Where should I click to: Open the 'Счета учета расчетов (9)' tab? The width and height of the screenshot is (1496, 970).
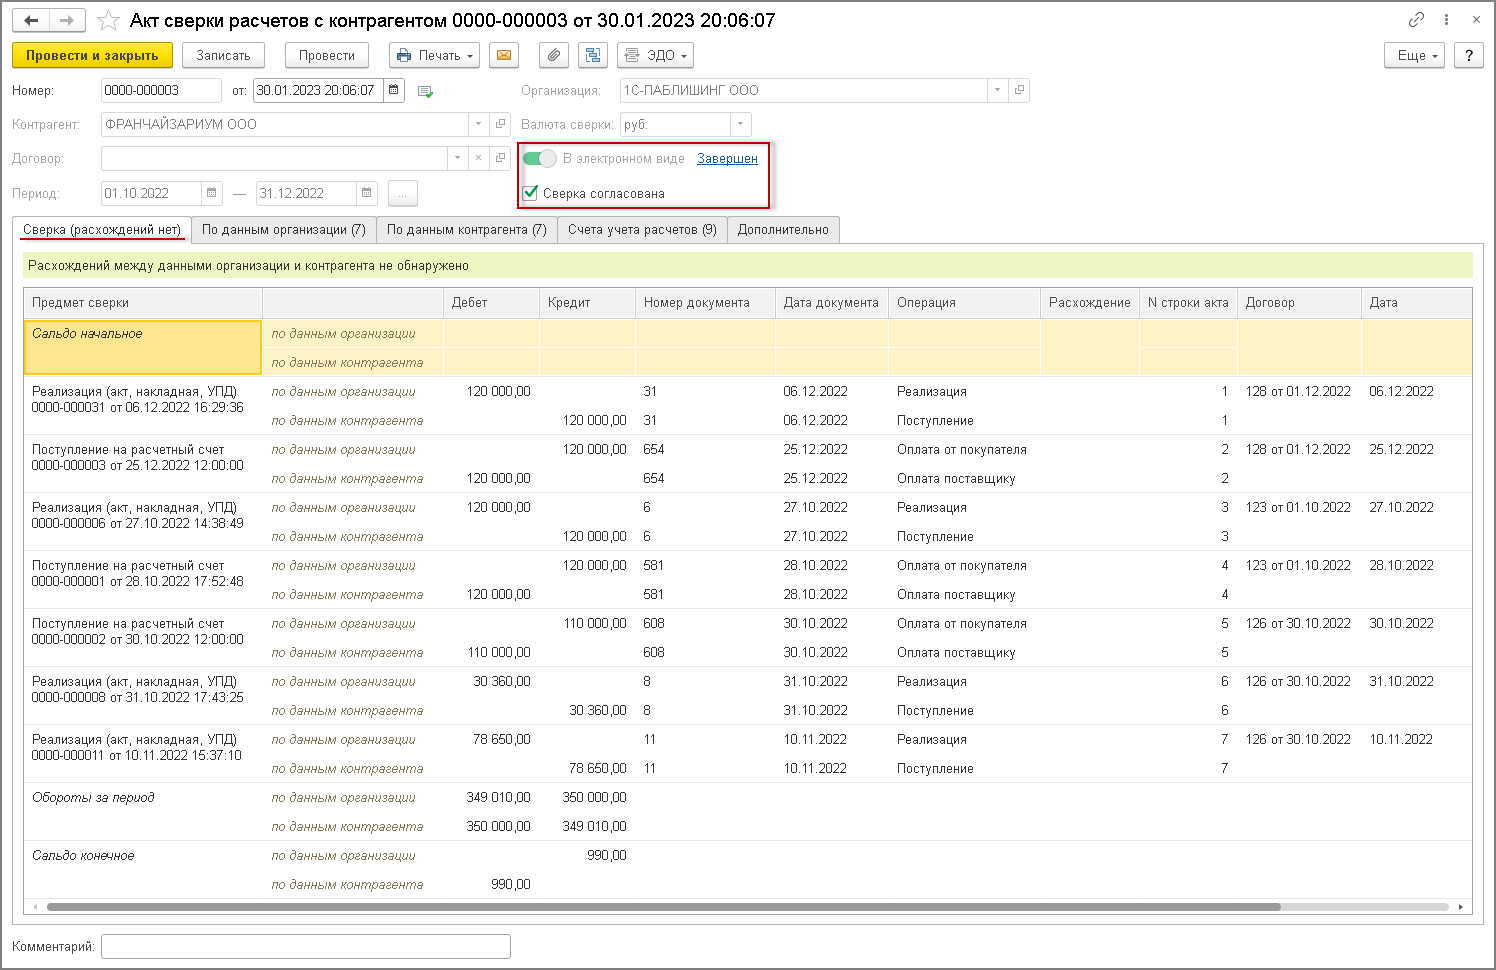pos(642,230)
